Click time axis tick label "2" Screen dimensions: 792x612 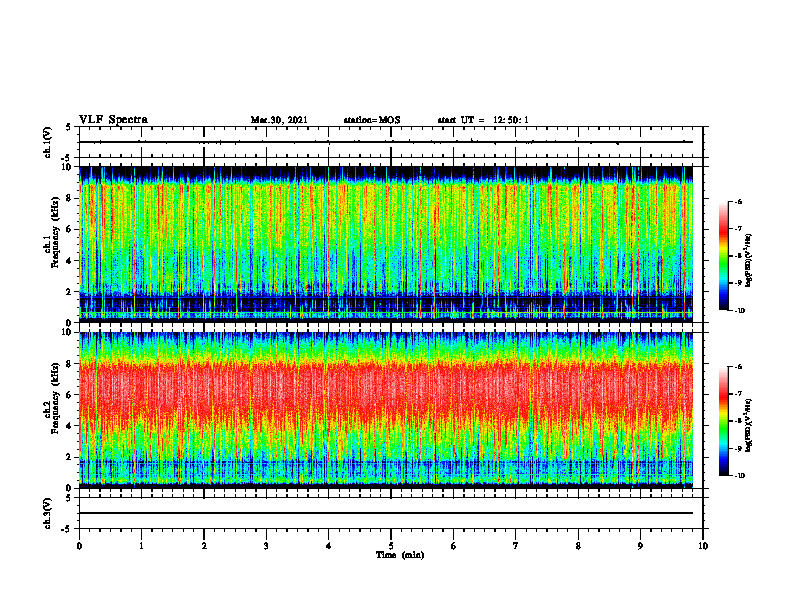(x=204, y=546)
